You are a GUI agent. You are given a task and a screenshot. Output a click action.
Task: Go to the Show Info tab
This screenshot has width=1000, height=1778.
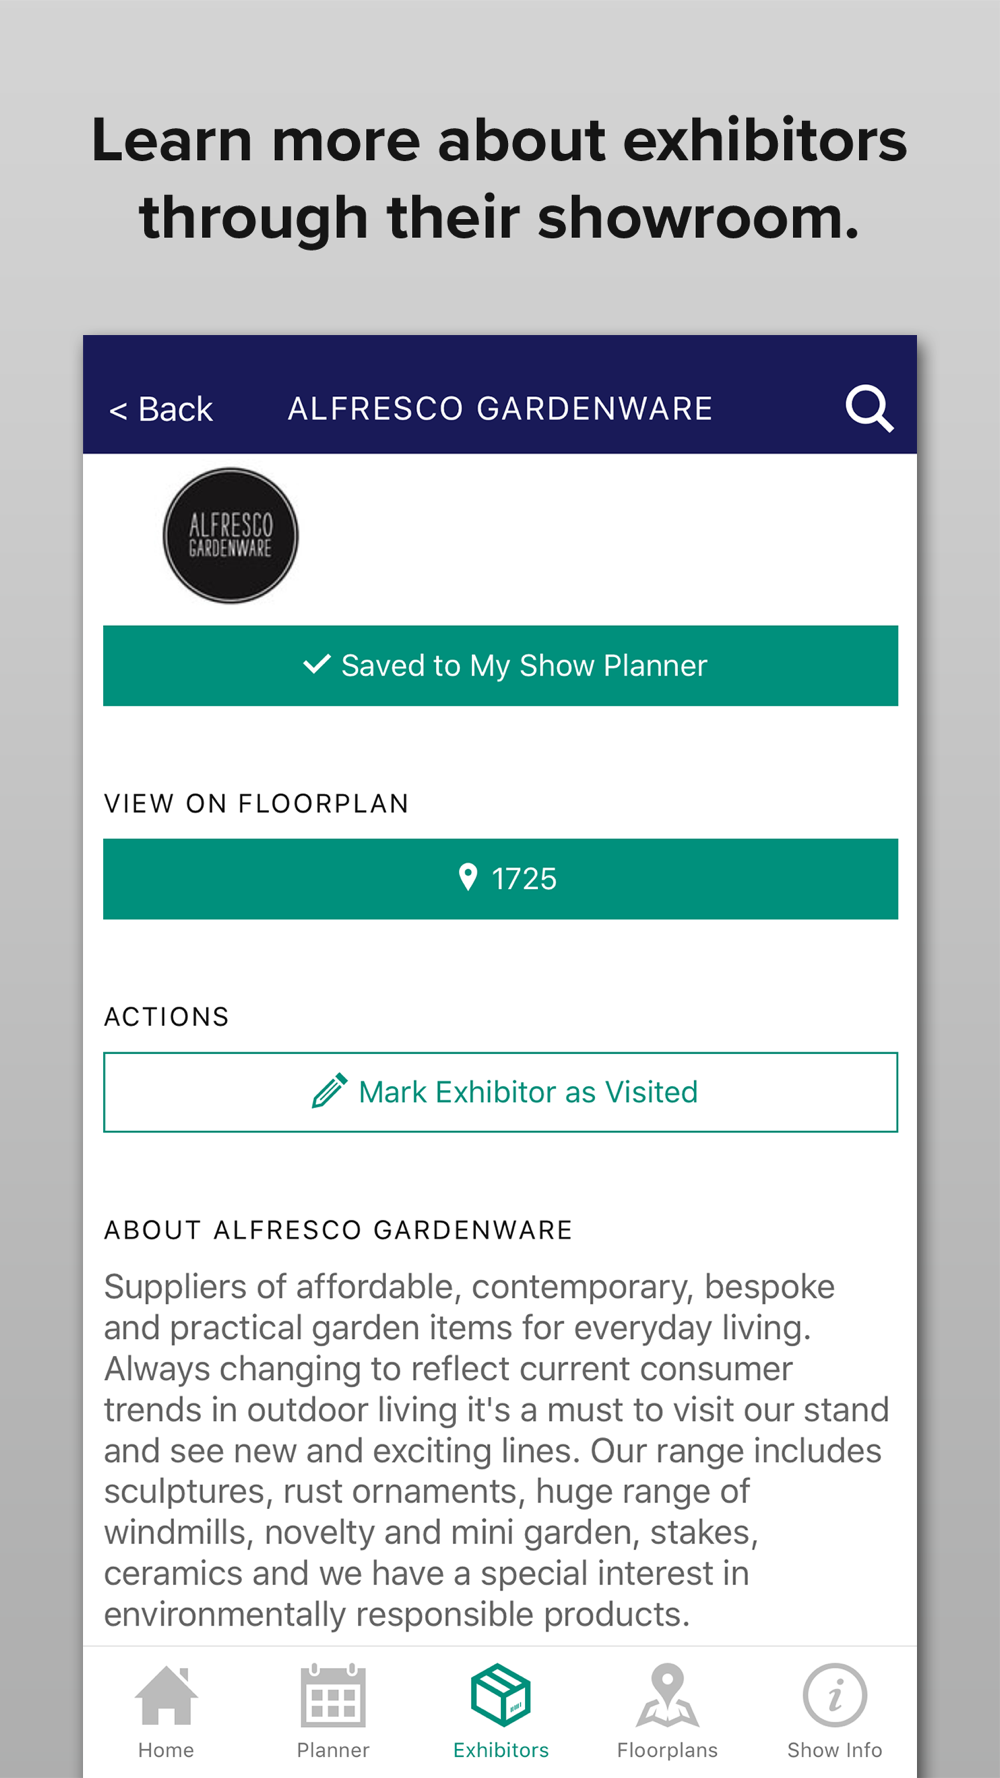835,1712
